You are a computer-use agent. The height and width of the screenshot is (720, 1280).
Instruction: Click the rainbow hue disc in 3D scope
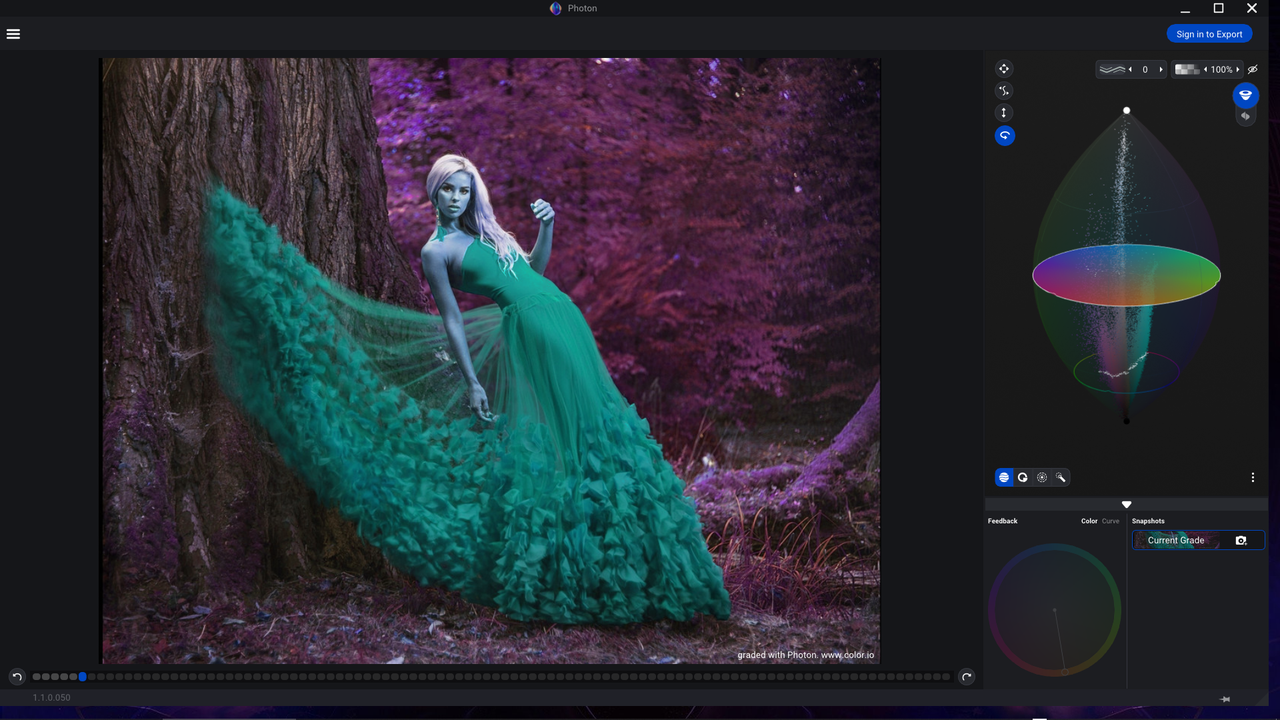coord(1126,275)
